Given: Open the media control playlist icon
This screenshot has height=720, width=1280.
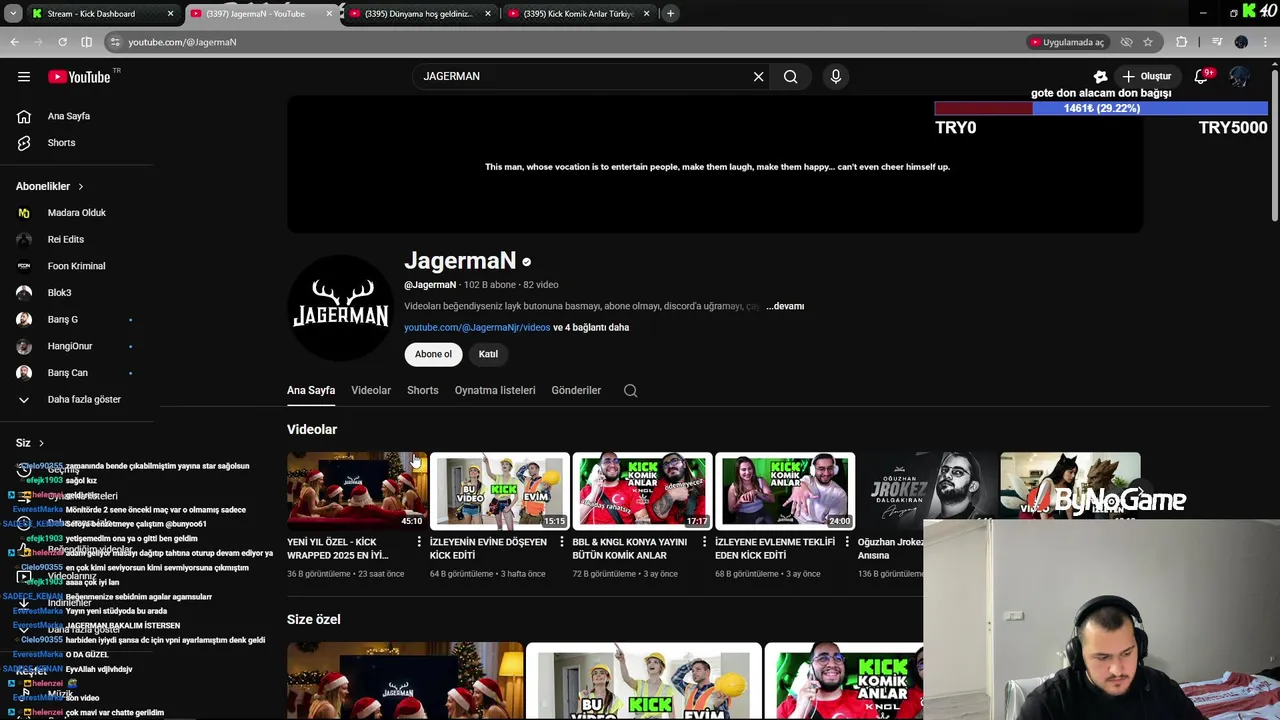Looking at the screenshot, I should (1217, 42).
